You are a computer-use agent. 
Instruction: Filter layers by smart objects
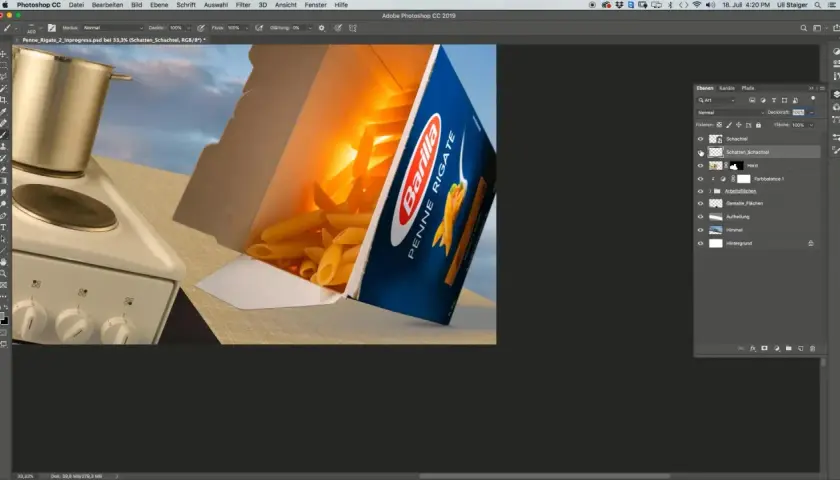pyautogui.click(x=796, y=100)
